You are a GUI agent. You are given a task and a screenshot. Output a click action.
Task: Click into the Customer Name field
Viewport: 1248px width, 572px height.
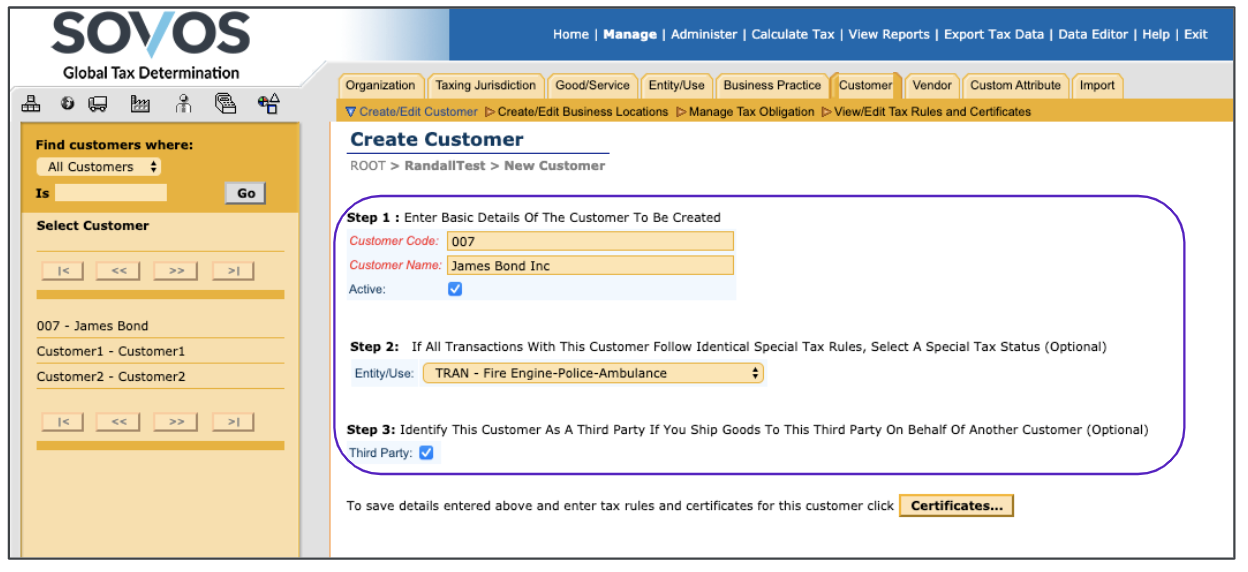tap(590, 266)
